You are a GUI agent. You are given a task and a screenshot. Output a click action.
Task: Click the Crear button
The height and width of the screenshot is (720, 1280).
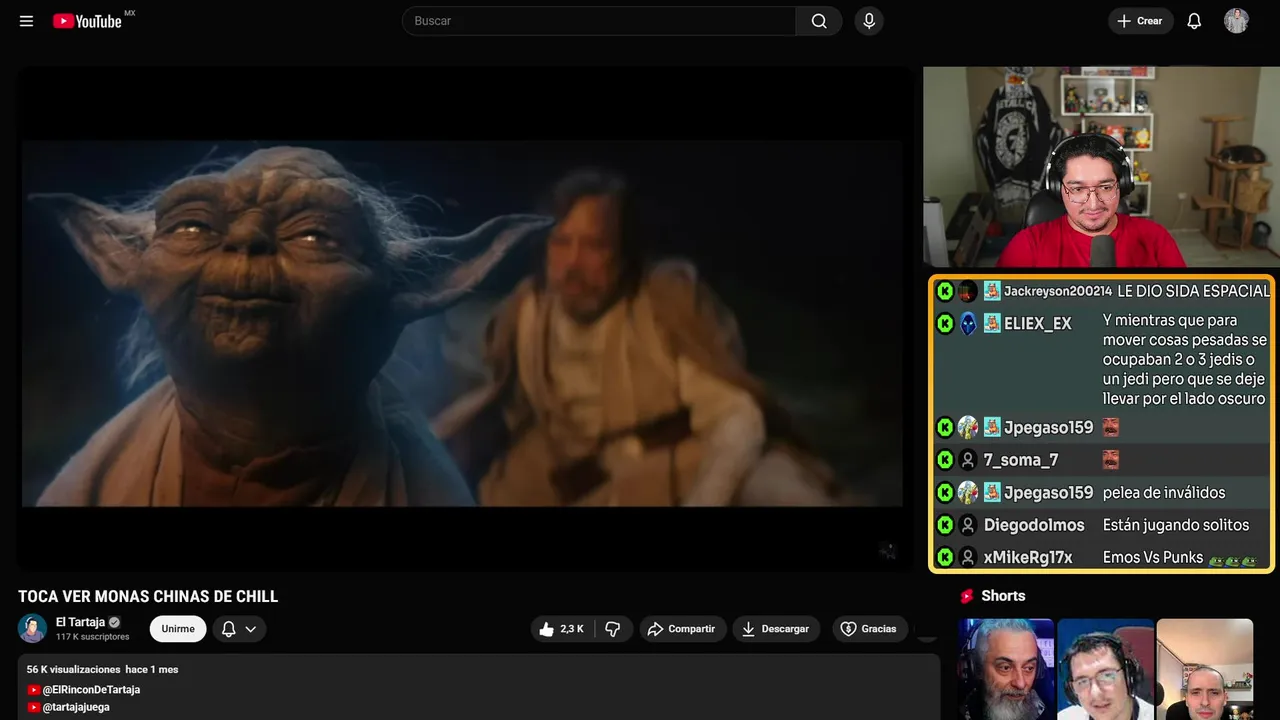(x=1140, y=21)
